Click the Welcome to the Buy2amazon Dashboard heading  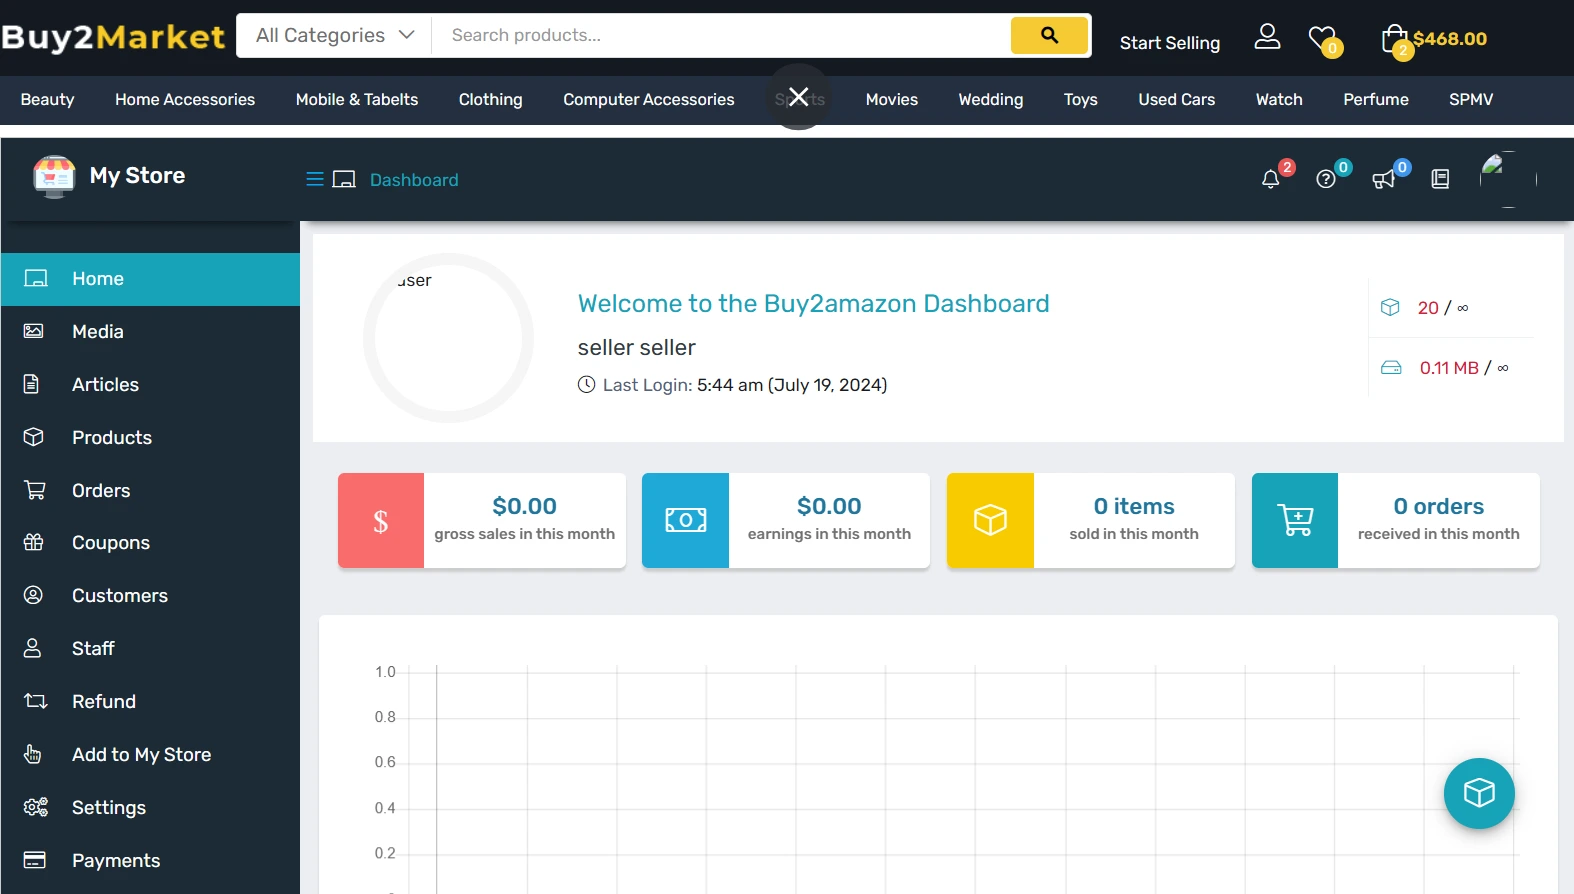click(813, 304)
